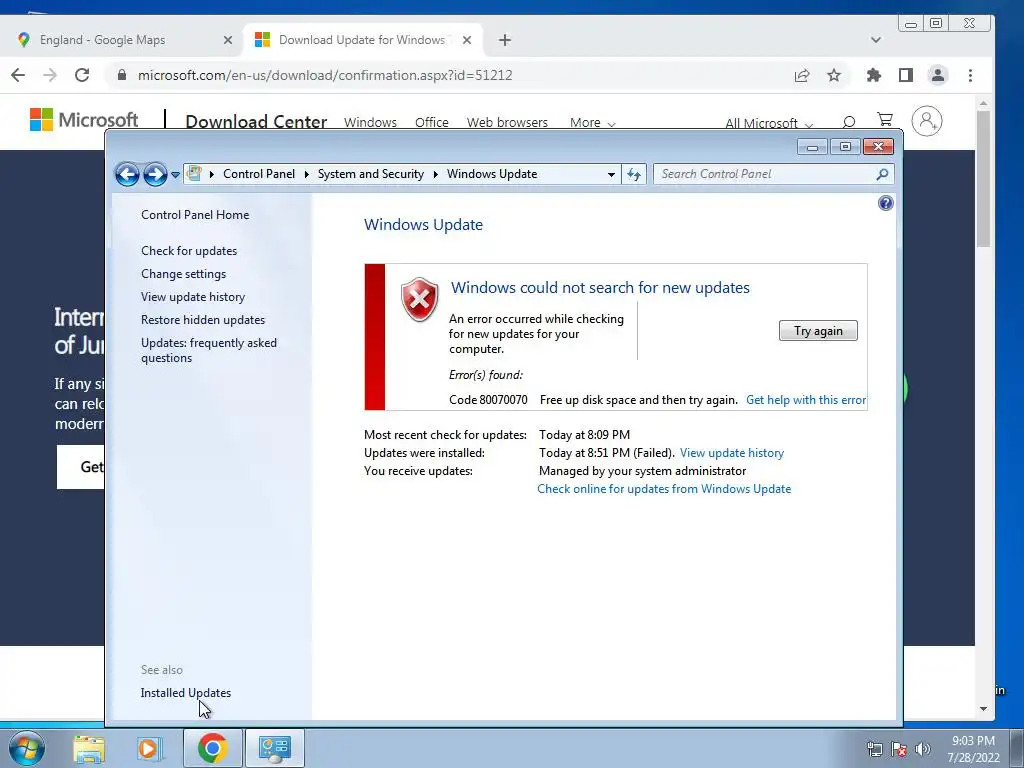Click the padlock site info icon
Image resolution: width=1024 pixels, height=768 pixels.
121,75
